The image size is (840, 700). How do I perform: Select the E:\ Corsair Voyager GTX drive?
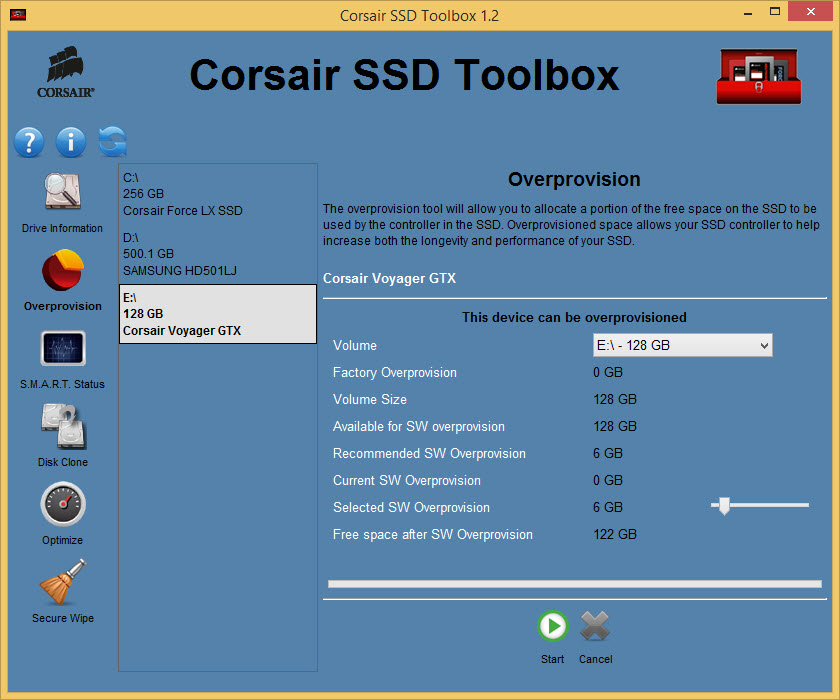coord(218,314)
